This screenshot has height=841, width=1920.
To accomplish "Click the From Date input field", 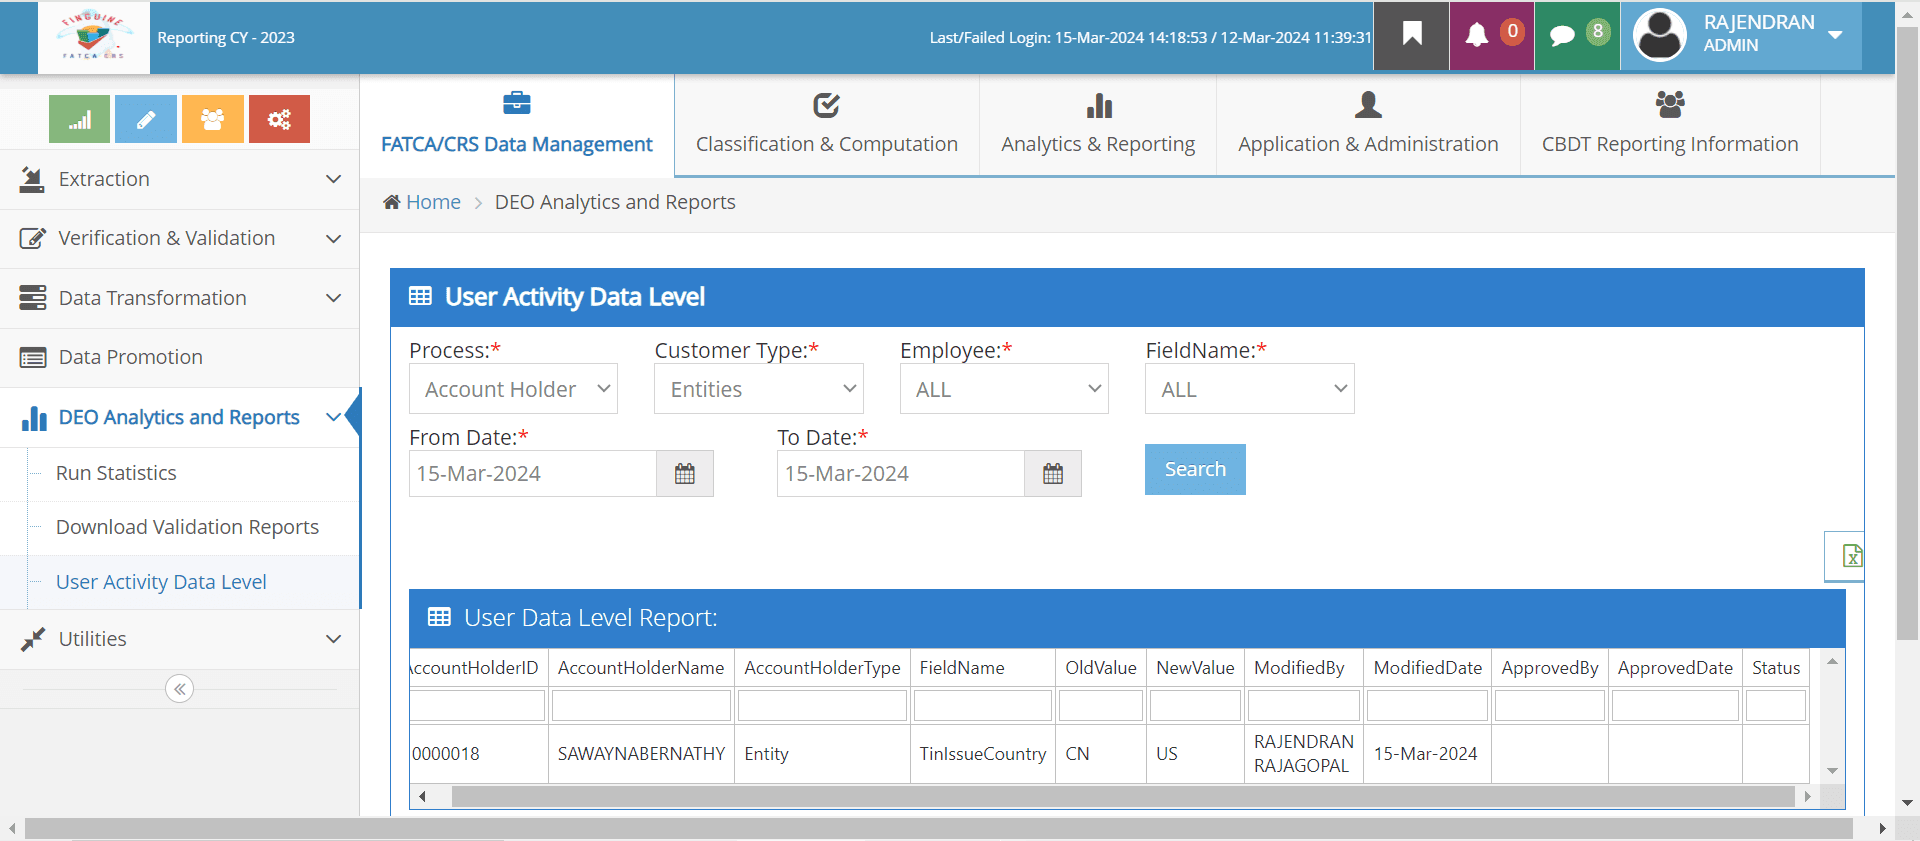I will [533, 474].
